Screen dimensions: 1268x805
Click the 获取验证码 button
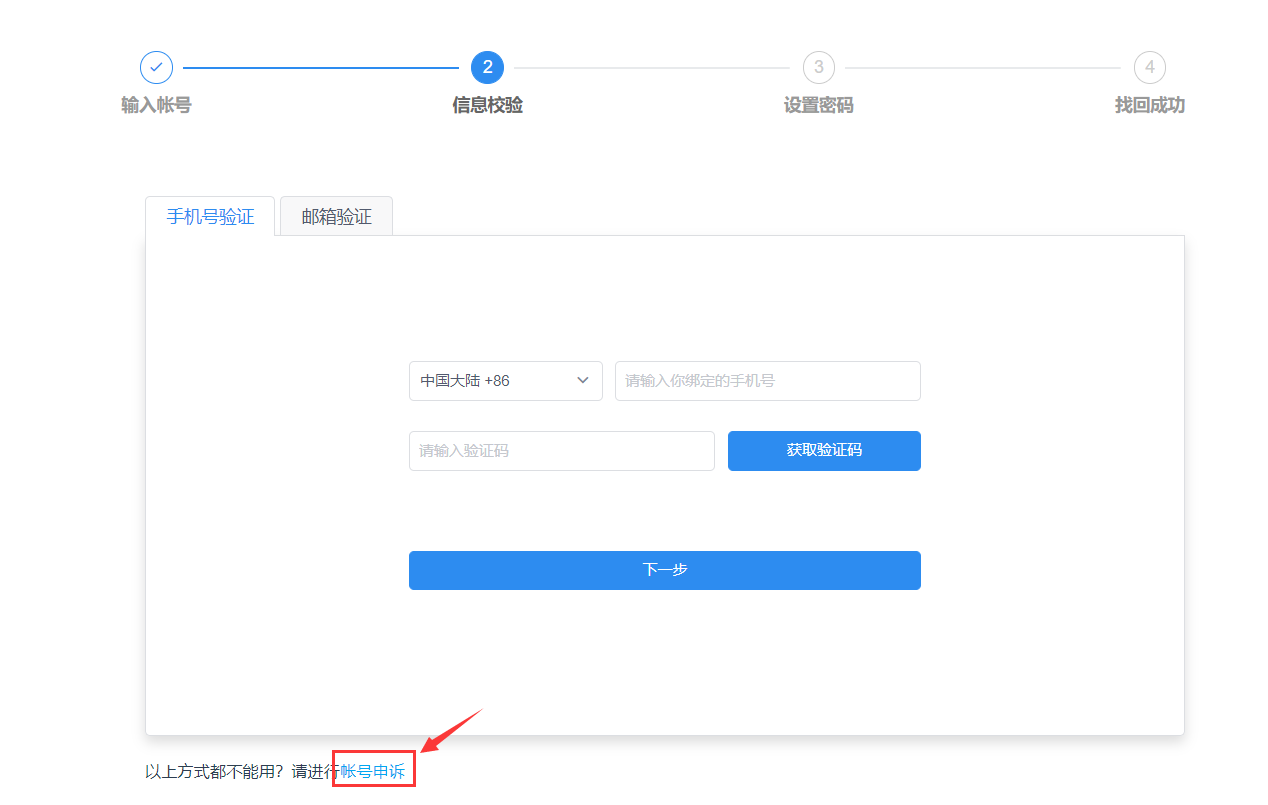pos(824,451)
